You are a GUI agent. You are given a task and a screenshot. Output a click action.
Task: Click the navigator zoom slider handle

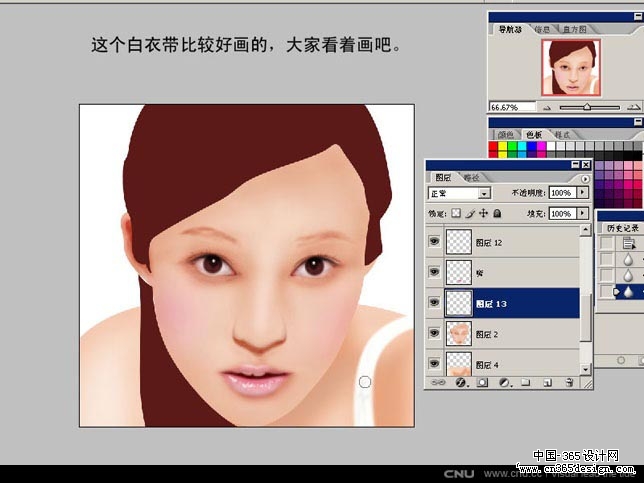click(x=587, y=107)
